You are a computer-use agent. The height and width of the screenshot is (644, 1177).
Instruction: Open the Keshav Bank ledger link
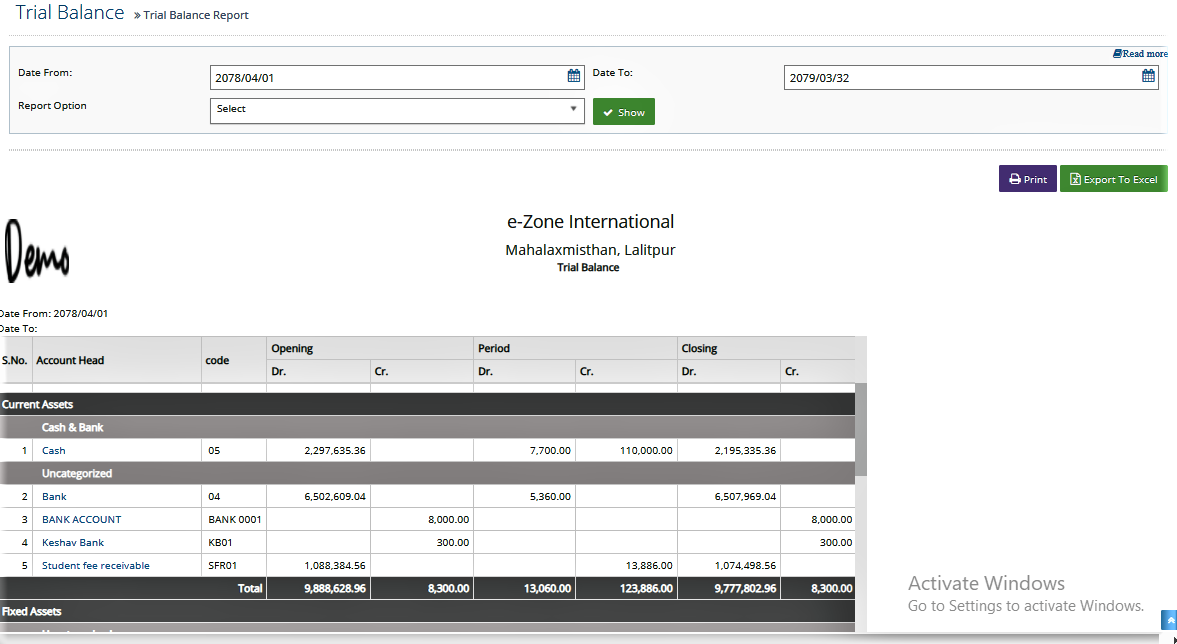pyautogui.click(x=73, y=542)
